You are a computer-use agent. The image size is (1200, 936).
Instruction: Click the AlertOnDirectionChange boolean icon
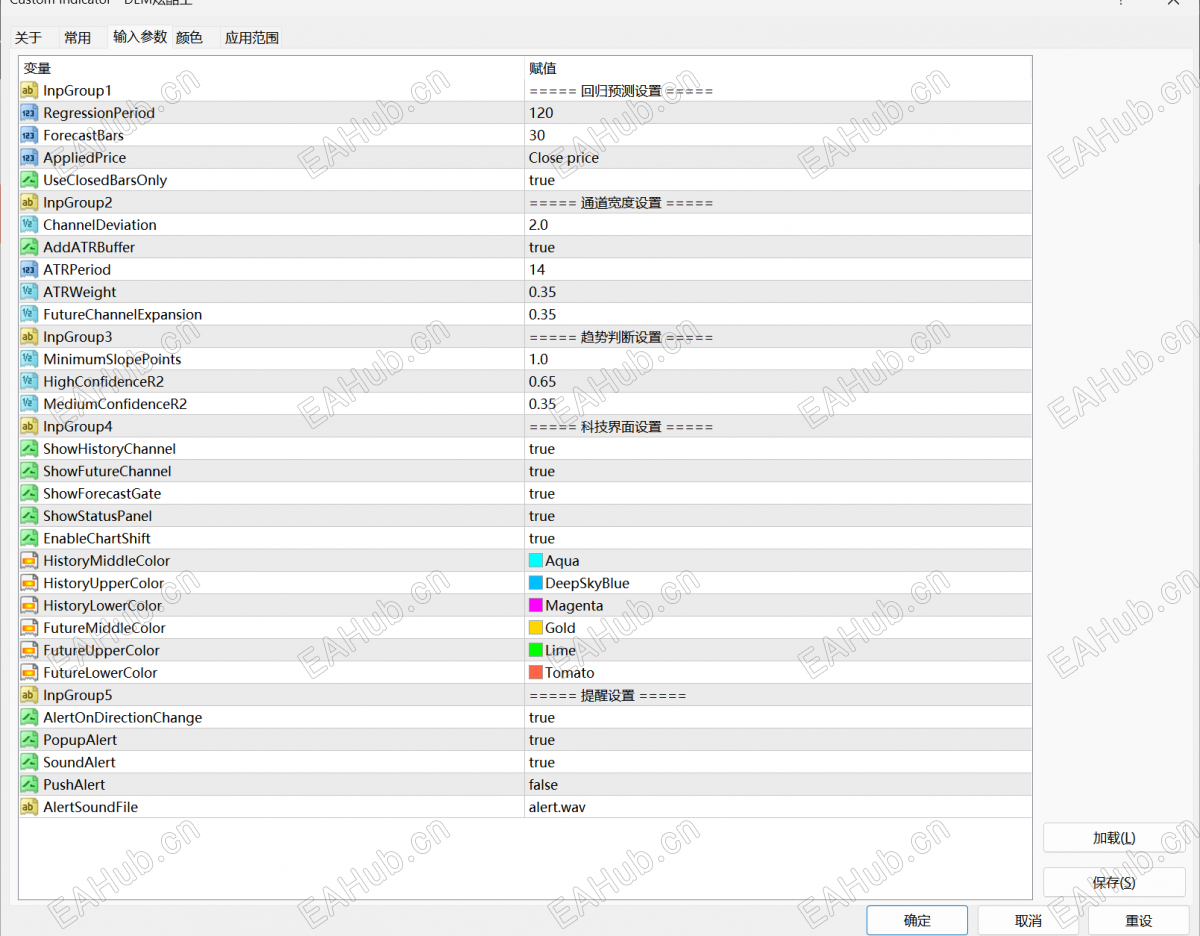click(29, 718)
